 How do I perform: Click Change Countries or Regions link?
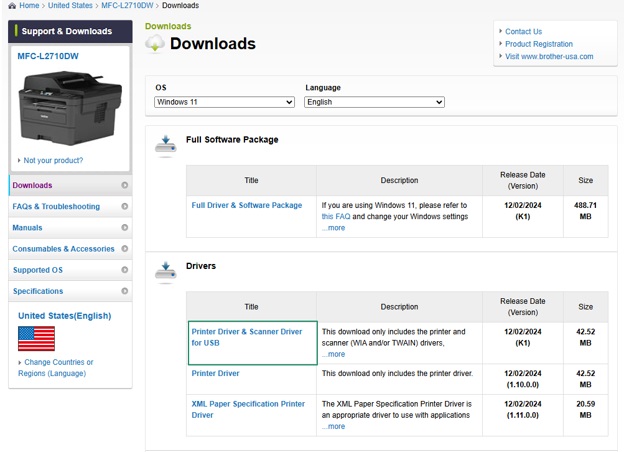pos(56,368)
